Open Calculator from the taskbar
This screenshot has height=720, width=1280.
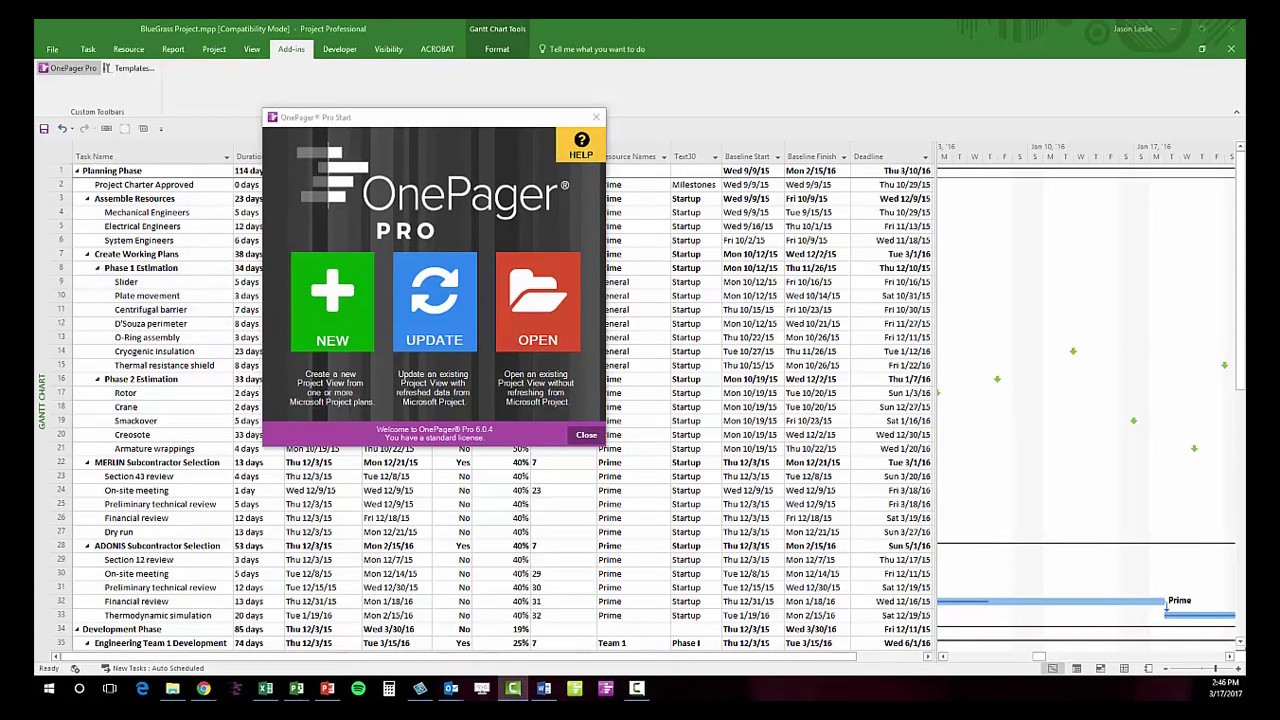click(389, 688)
